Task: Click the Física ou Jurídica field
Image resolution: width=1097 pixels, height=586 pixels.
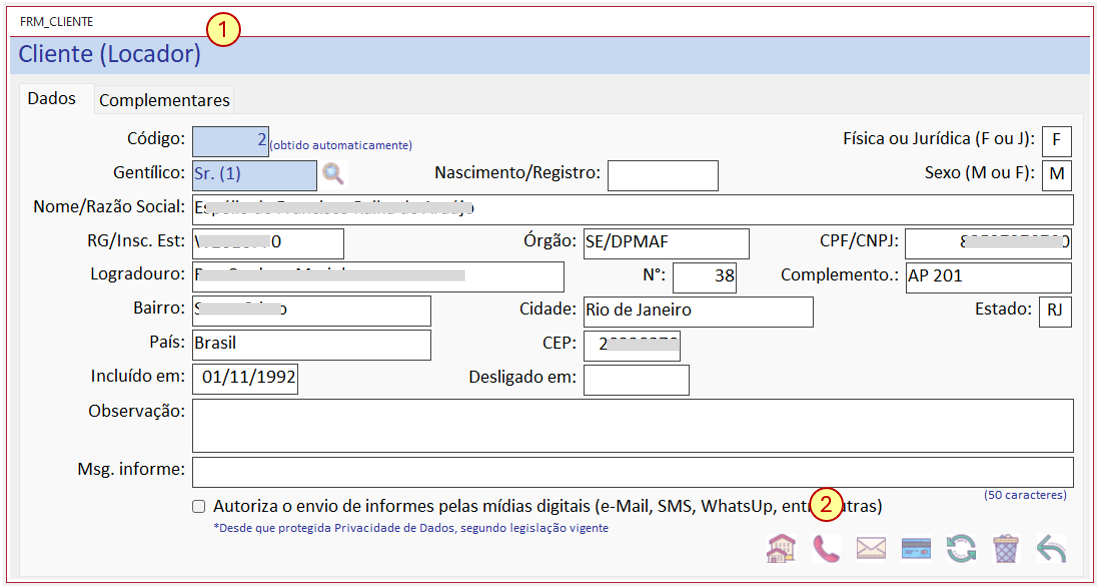Action: click(x=1056, y=141)
